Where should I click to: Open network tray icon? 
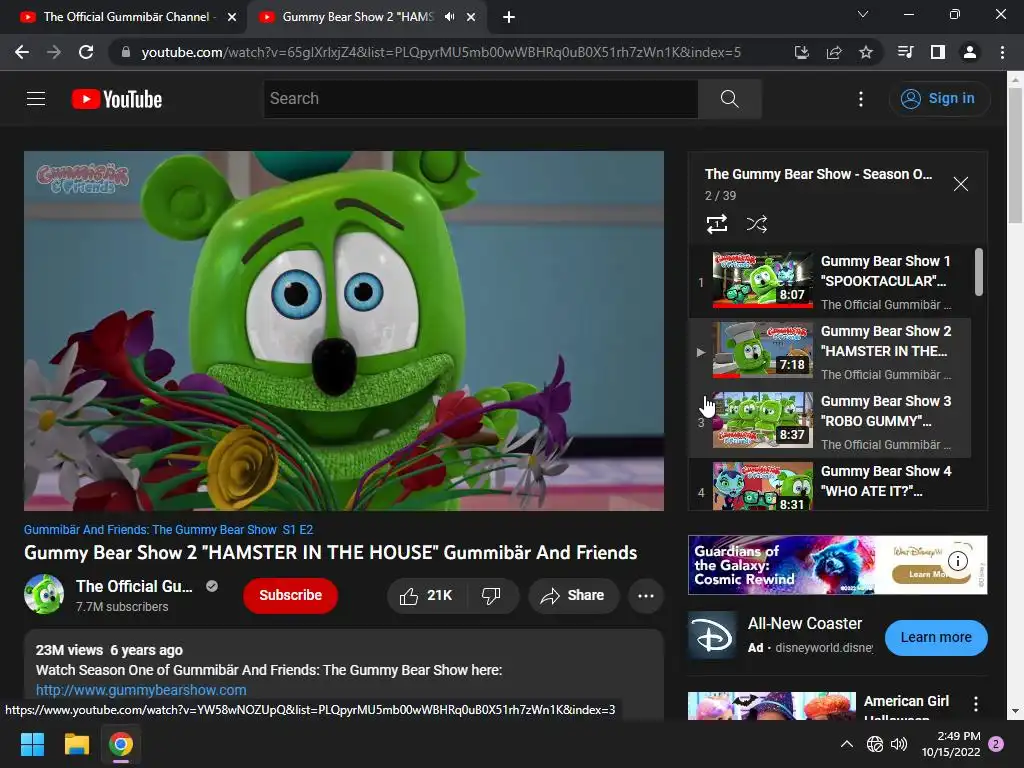(x=874, y=744)
